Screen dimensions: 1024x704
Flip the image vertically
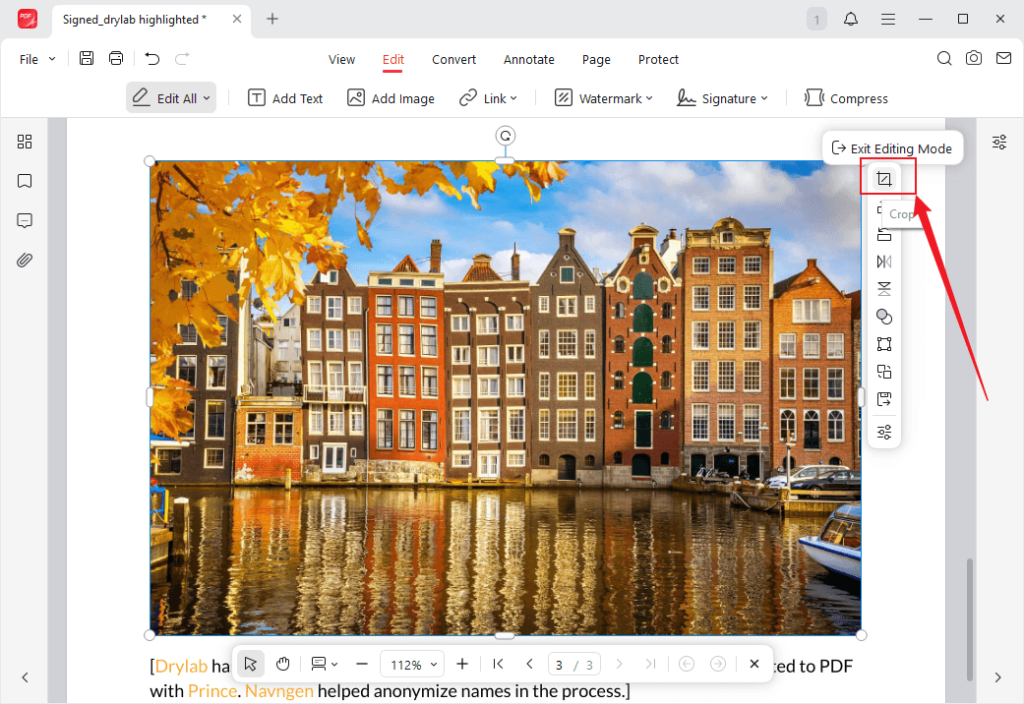(x=884, y=288)
